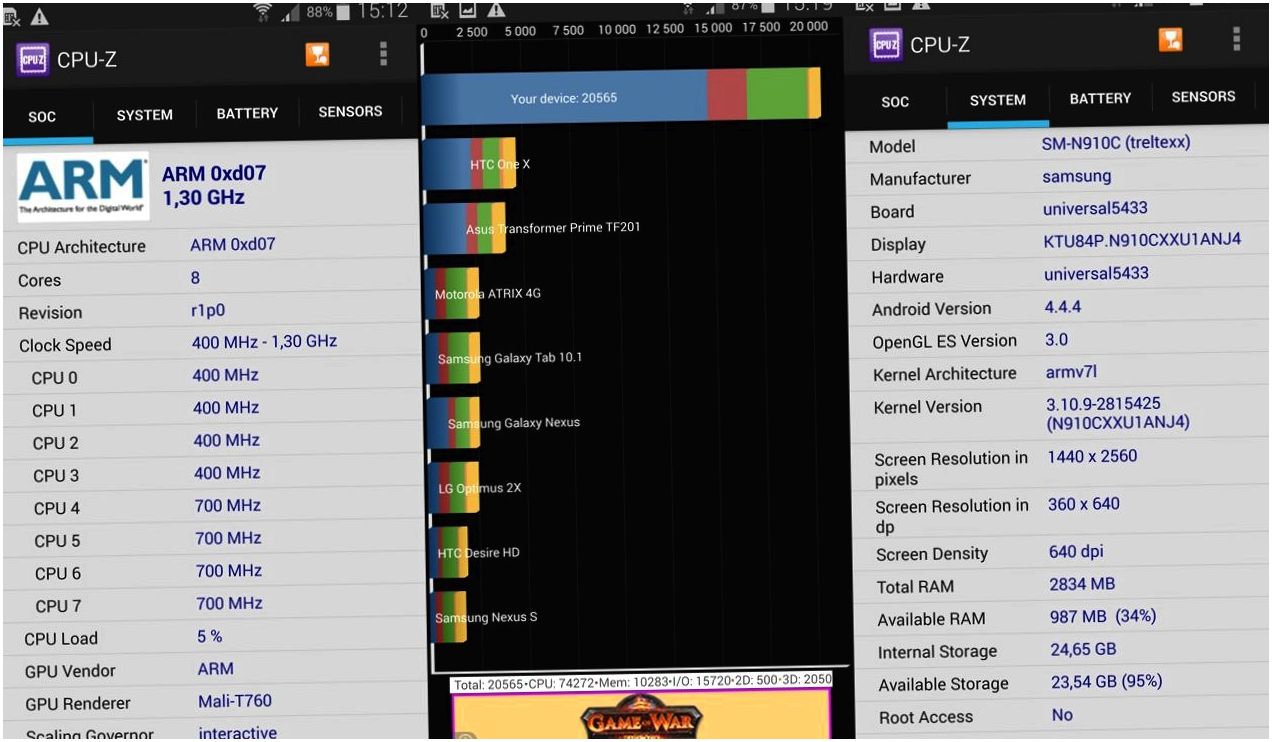
Task: Tap the Revision value r1p0
Action: [x=208, y=311]
